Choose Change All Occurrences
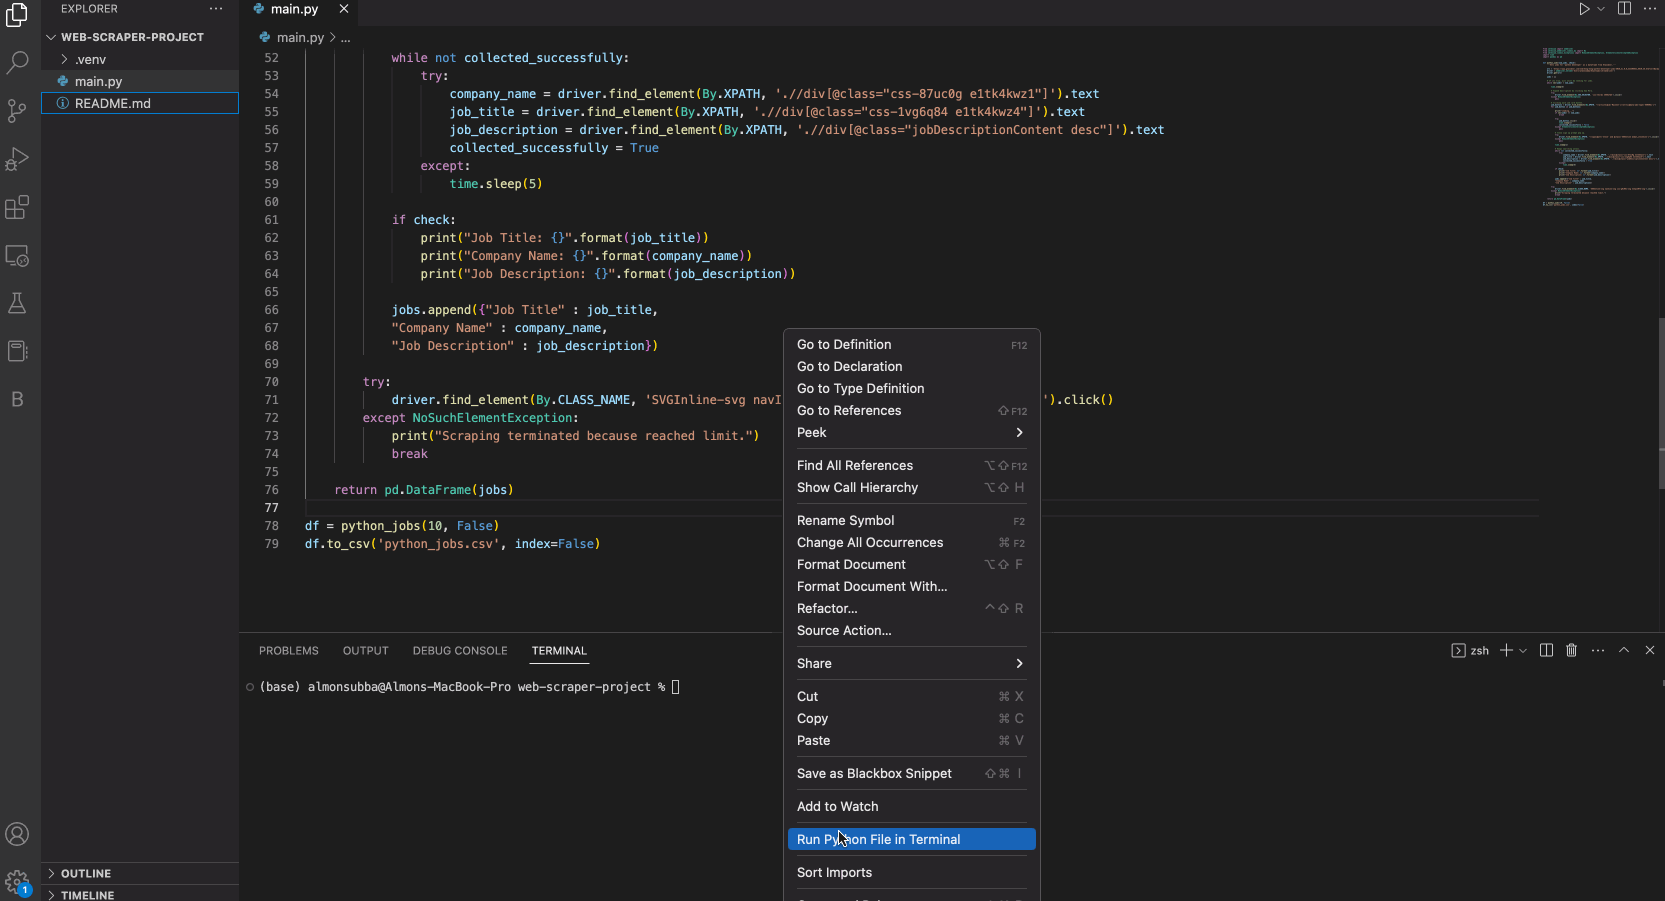This screenshot has width=1665, height=901. [911, 543]
